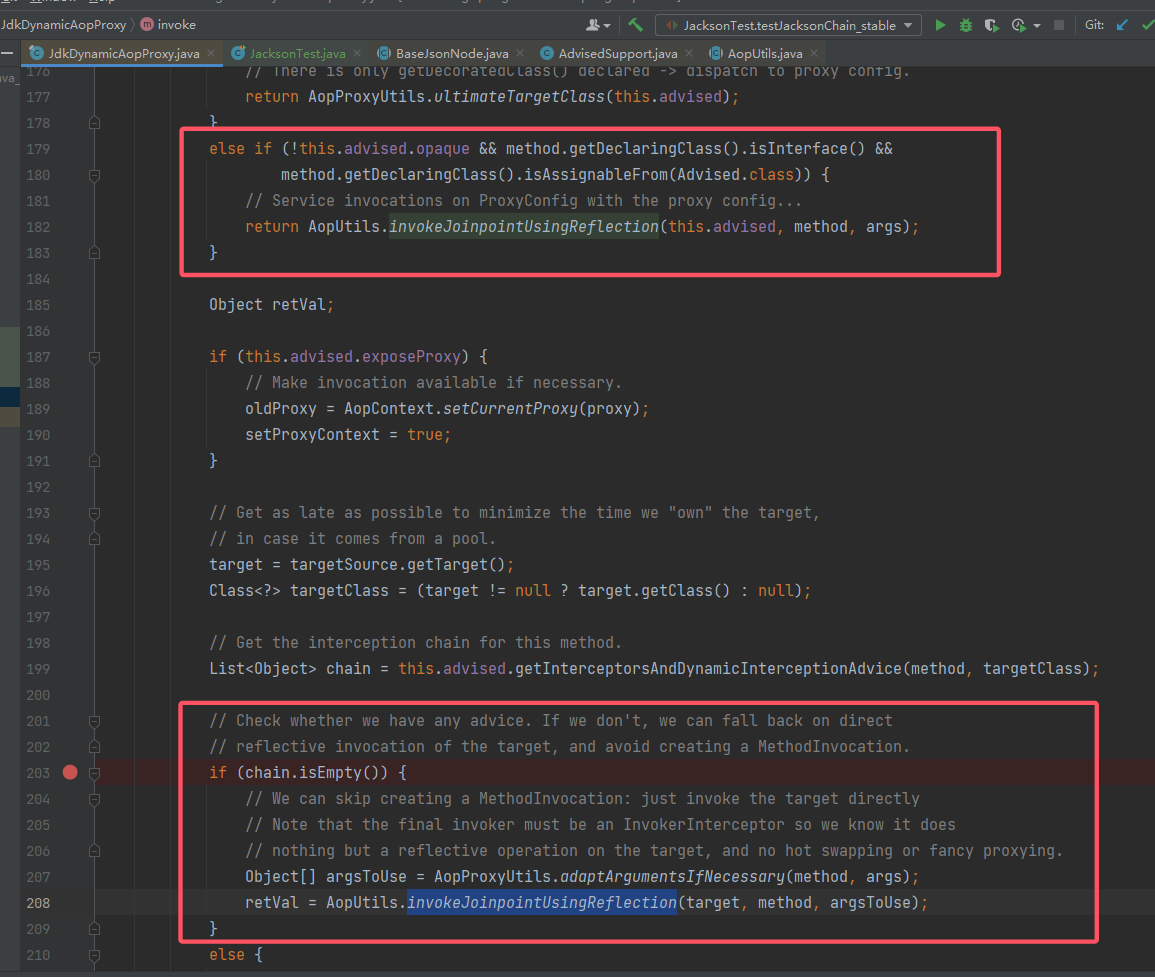Open the profiler run options arrow
Screen dimensions: 1155x977
point(1037,26)
